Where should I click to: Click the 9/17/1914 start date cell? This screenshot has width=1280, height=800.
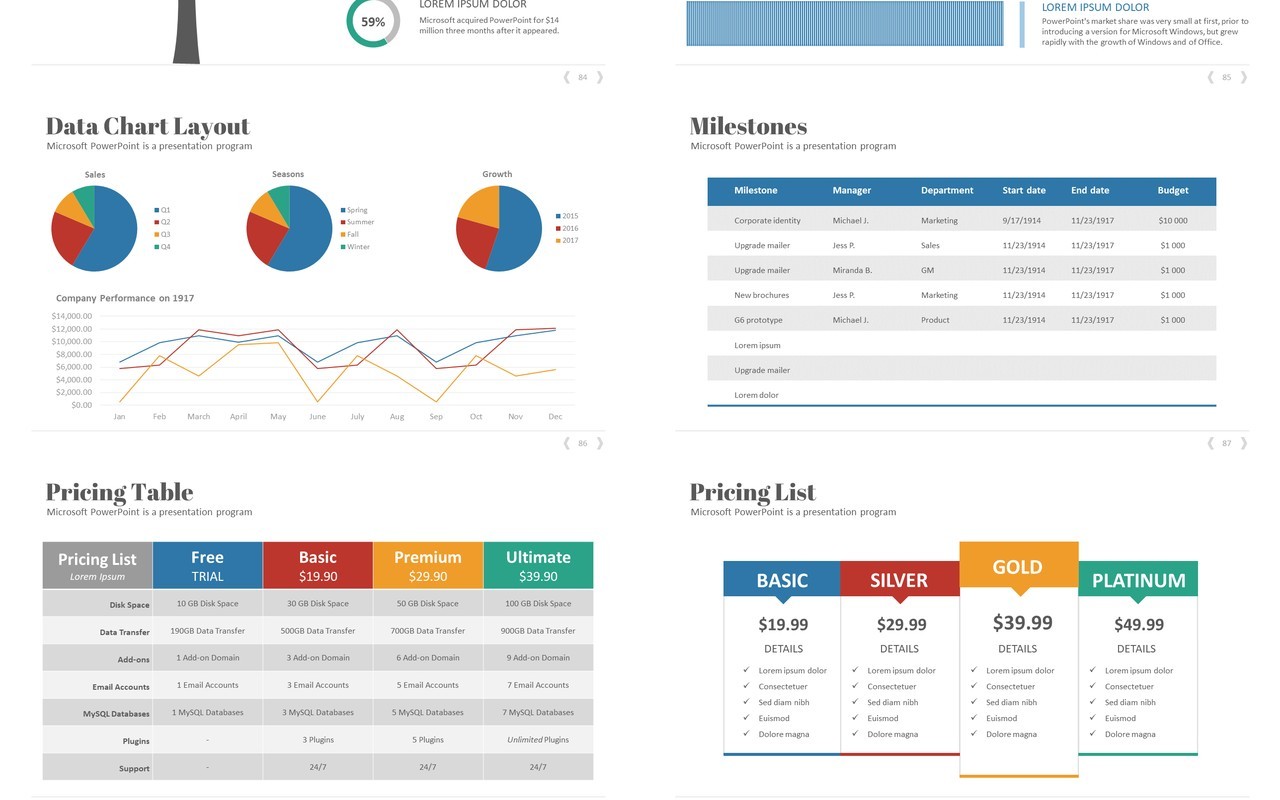pos(1022,220)
